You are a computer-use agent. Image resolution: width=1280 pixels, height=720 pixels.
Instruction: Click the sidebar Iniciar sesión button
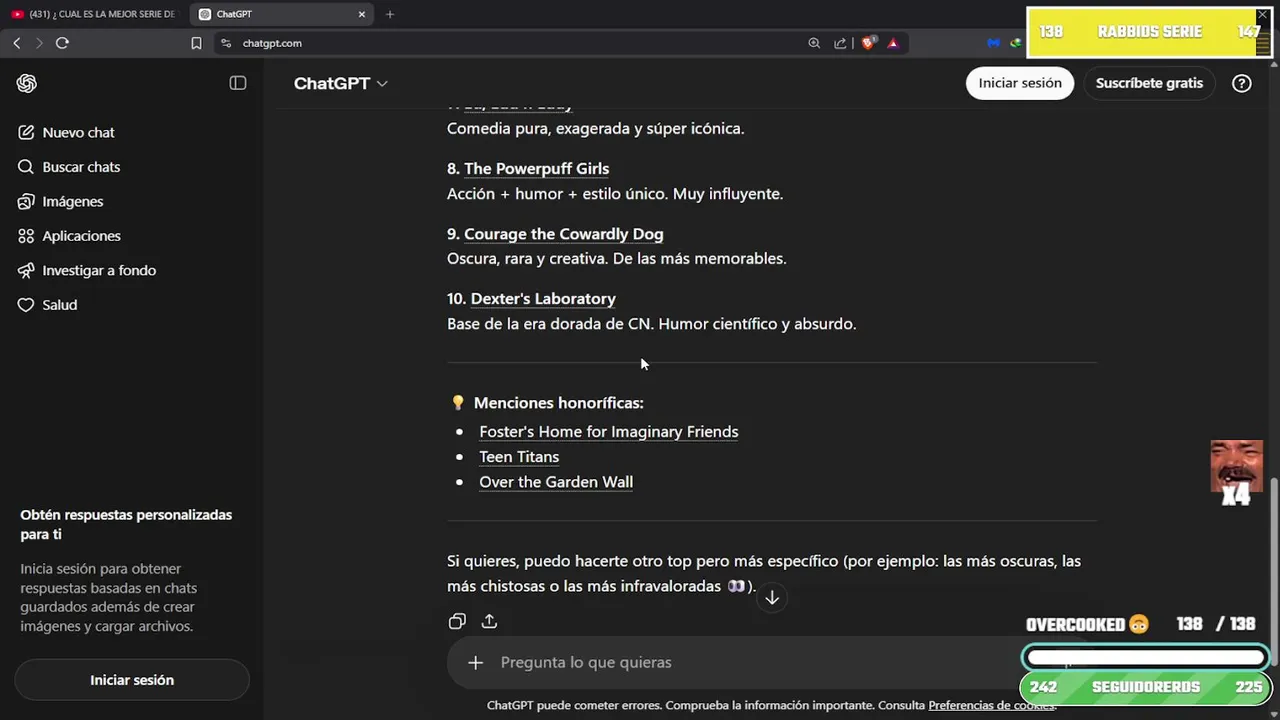coord(132,680)
